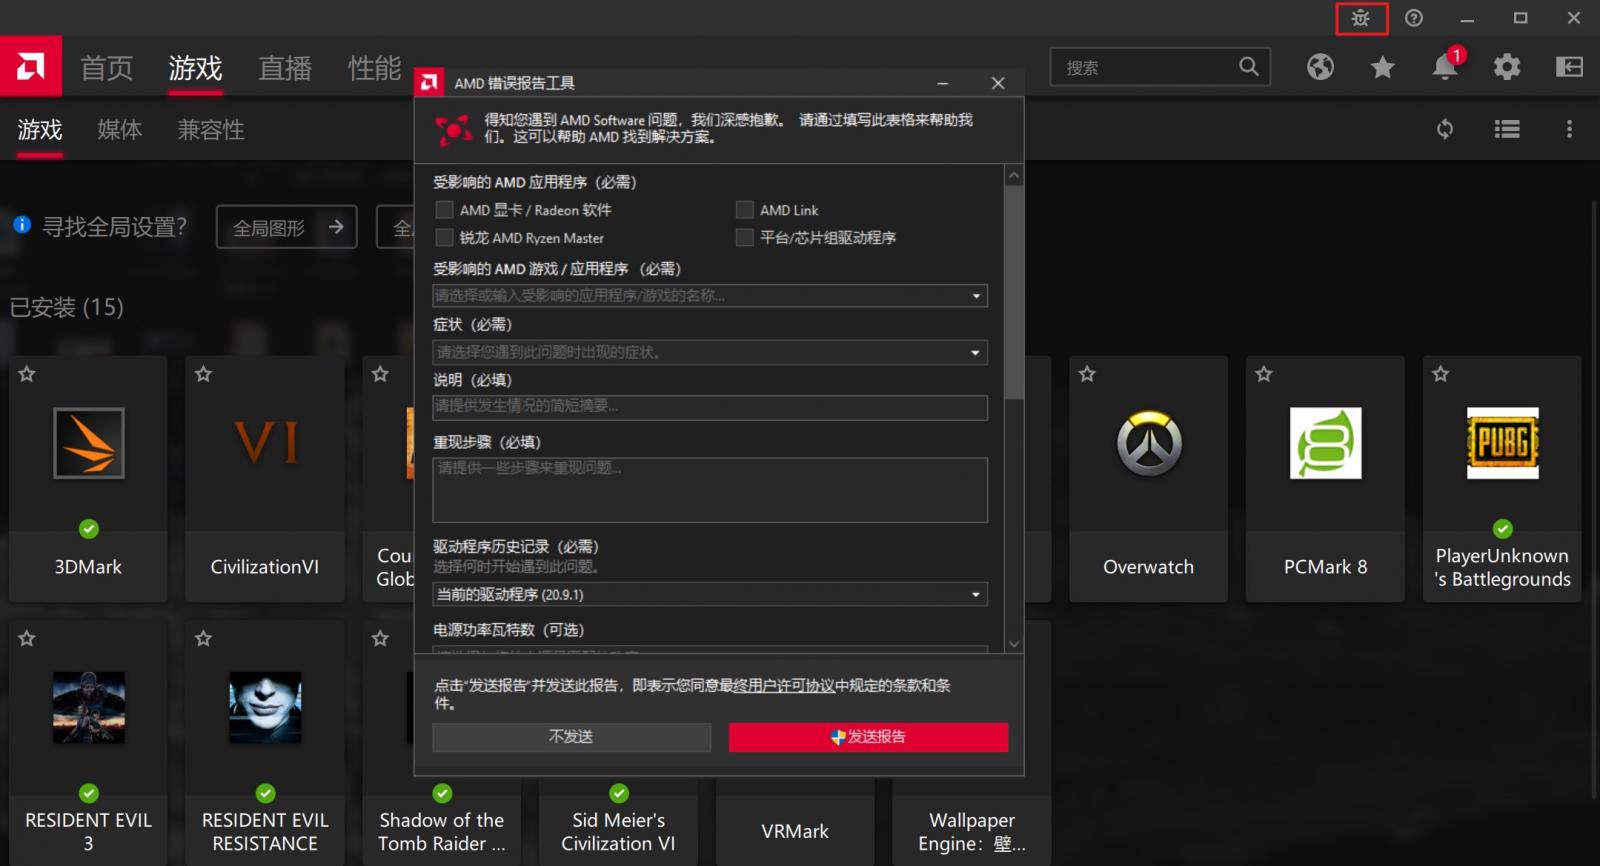Check AMD 显卡 / Radeon 软件 checkbox
Viewport: 1600px width, 866px height.
pos(444,210)
